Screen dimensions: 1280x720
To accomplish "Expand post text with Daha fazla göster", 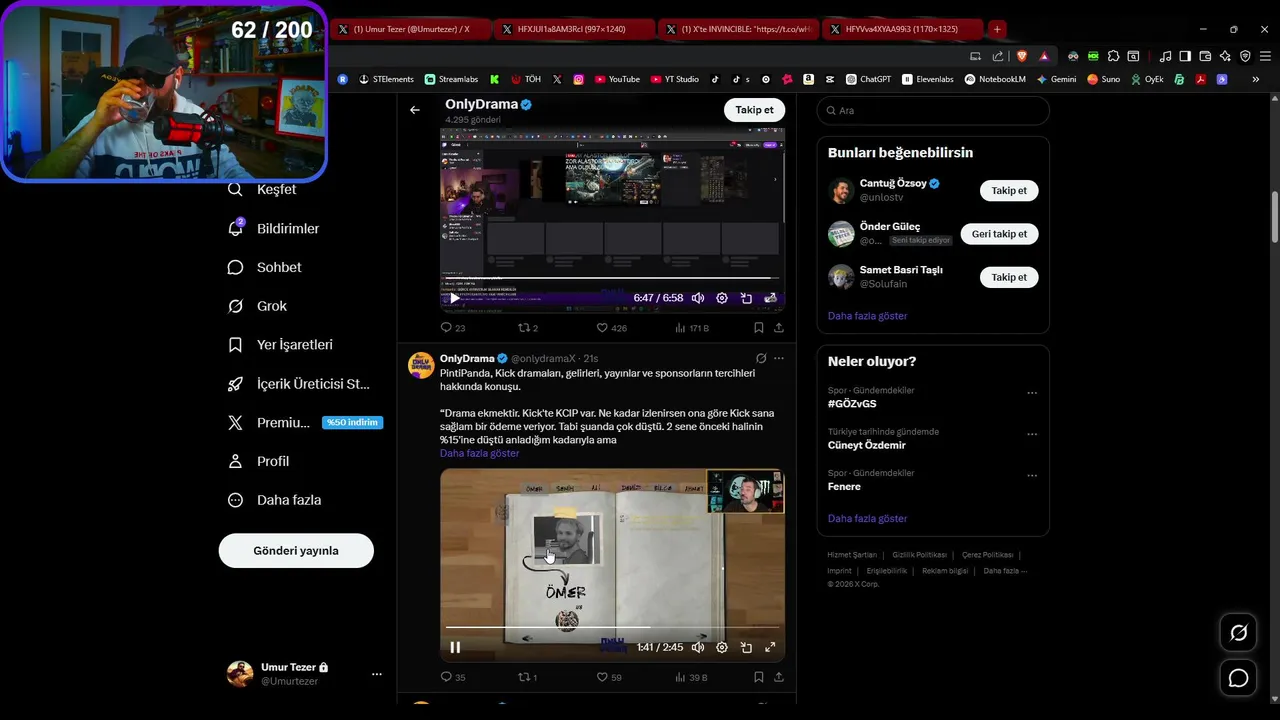I will click(479, 453).
